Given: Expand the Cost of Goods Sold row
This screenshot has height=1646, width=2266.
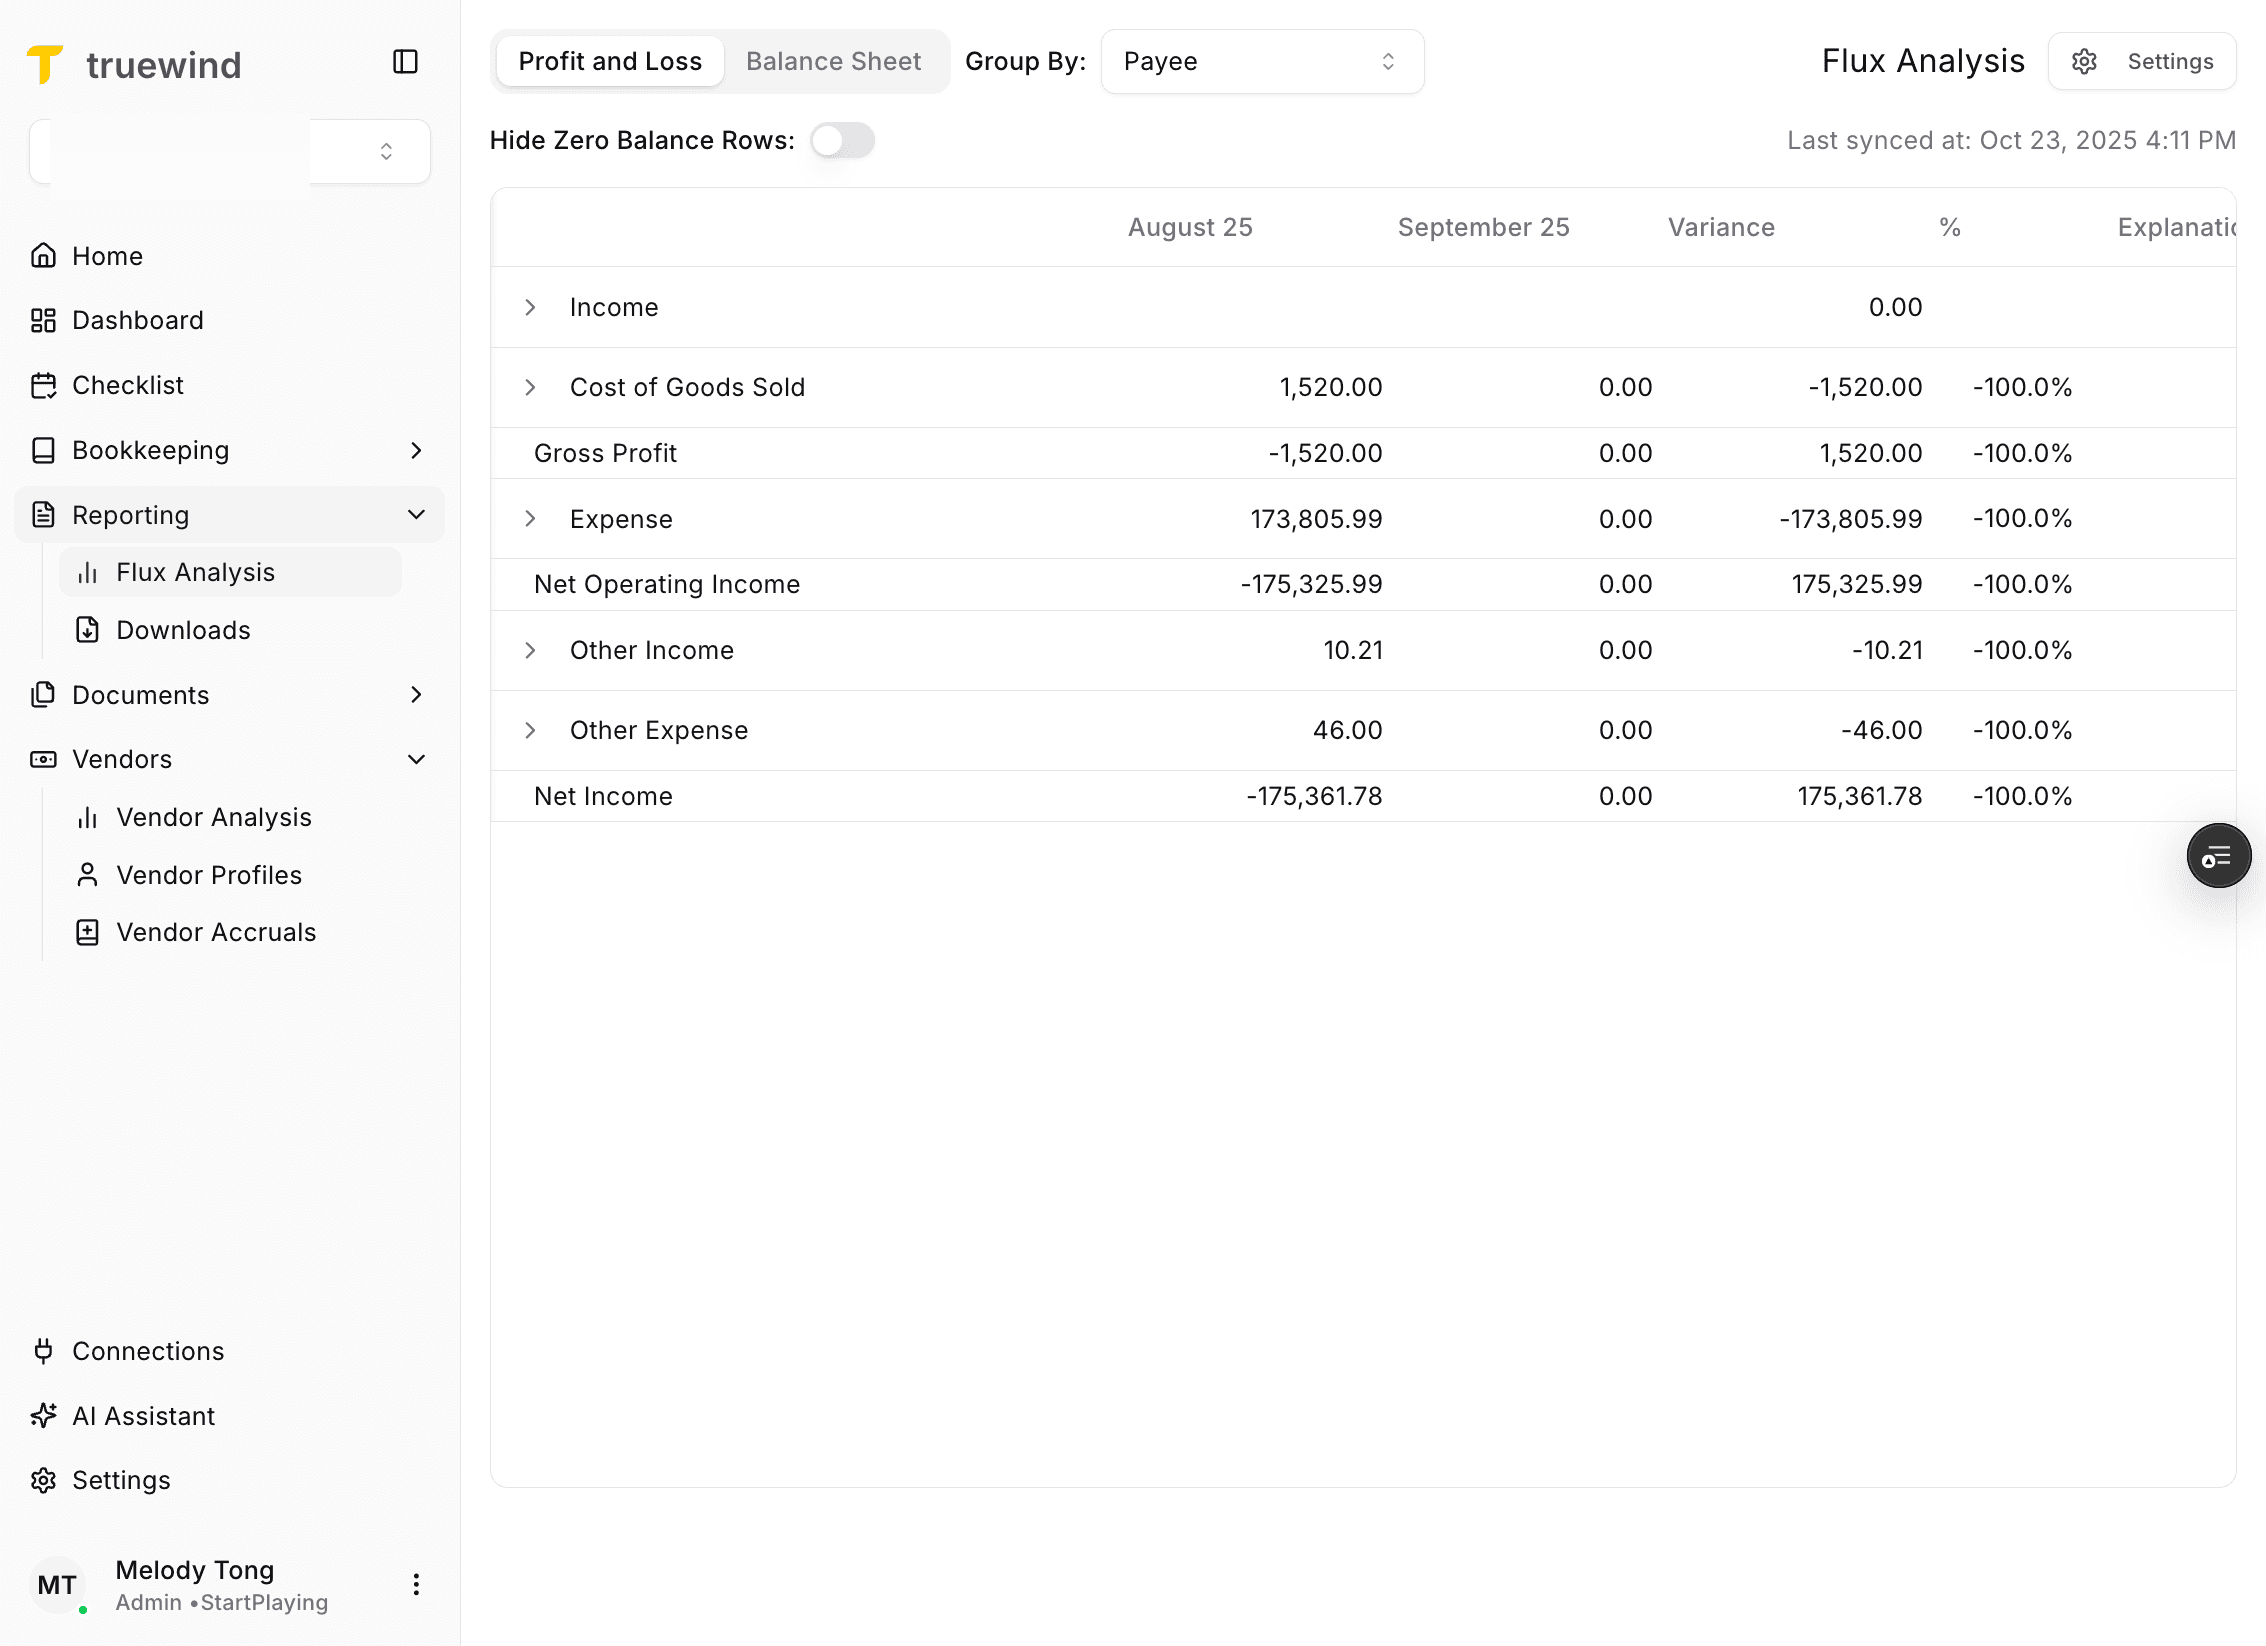Looking at the screenshot, I should [x=530, y=387].
